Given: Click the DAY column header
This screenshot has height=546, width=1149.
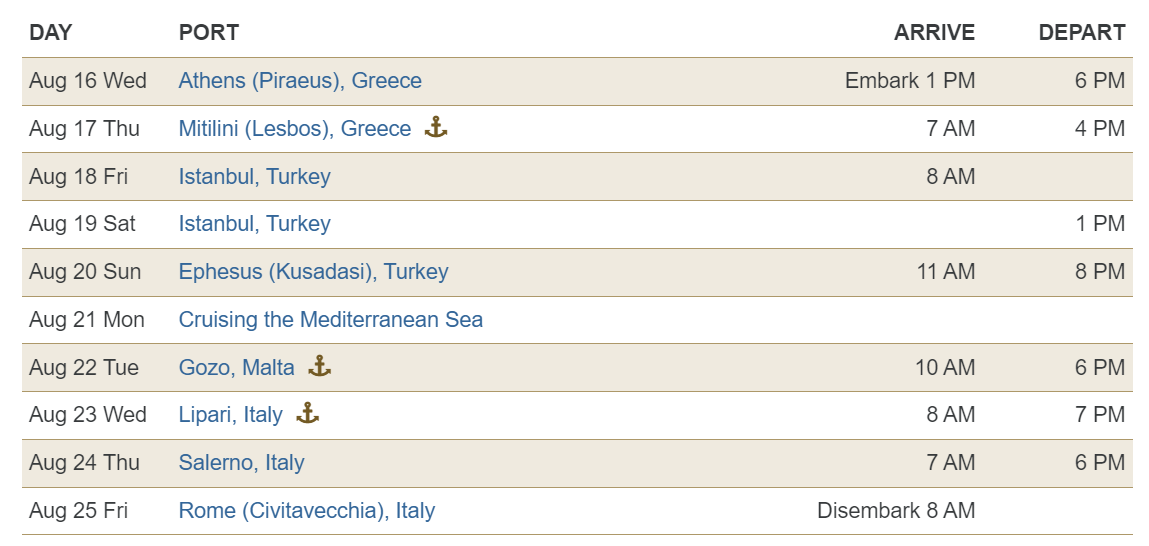Looking at the screenshot, I should 51,32.
